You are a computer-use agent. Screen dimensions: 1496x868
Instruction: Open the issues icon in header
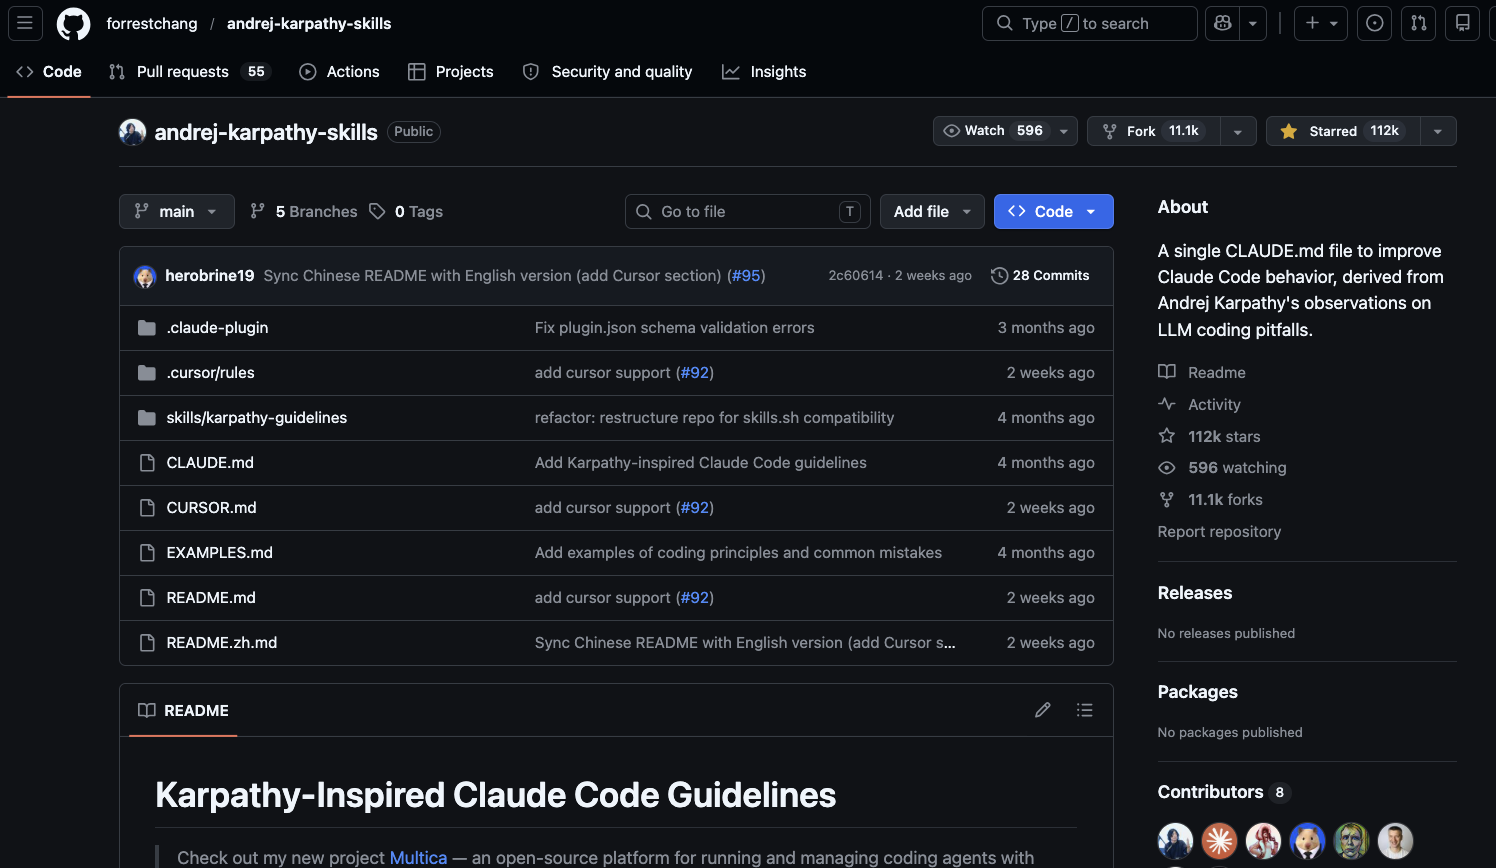tap(1375, 23)
